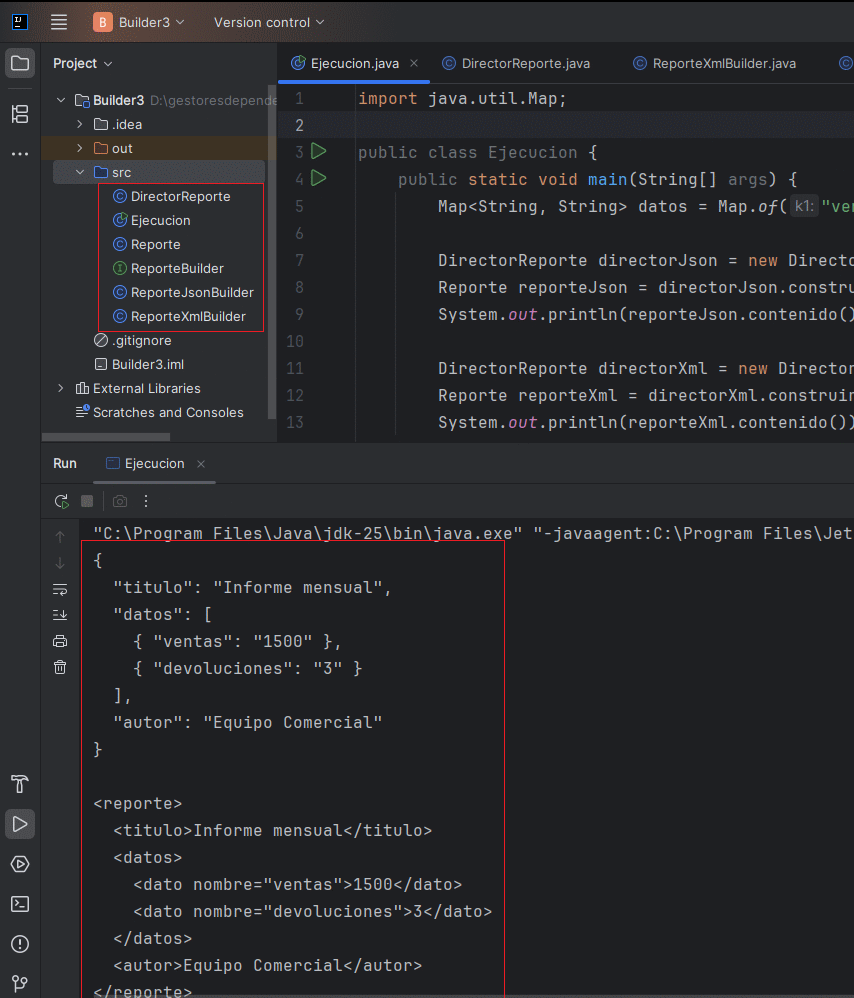Close the Ejecucion.java editor tab
This screenshot has height=998, width=854.
[414, 63]
